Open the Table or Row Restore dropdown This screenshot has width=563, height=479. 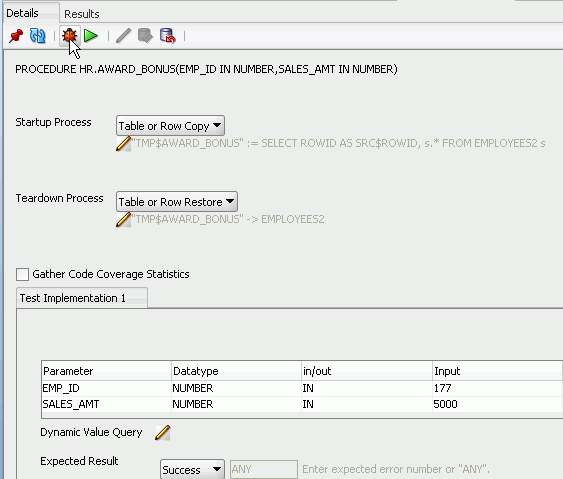coord(177,202)
